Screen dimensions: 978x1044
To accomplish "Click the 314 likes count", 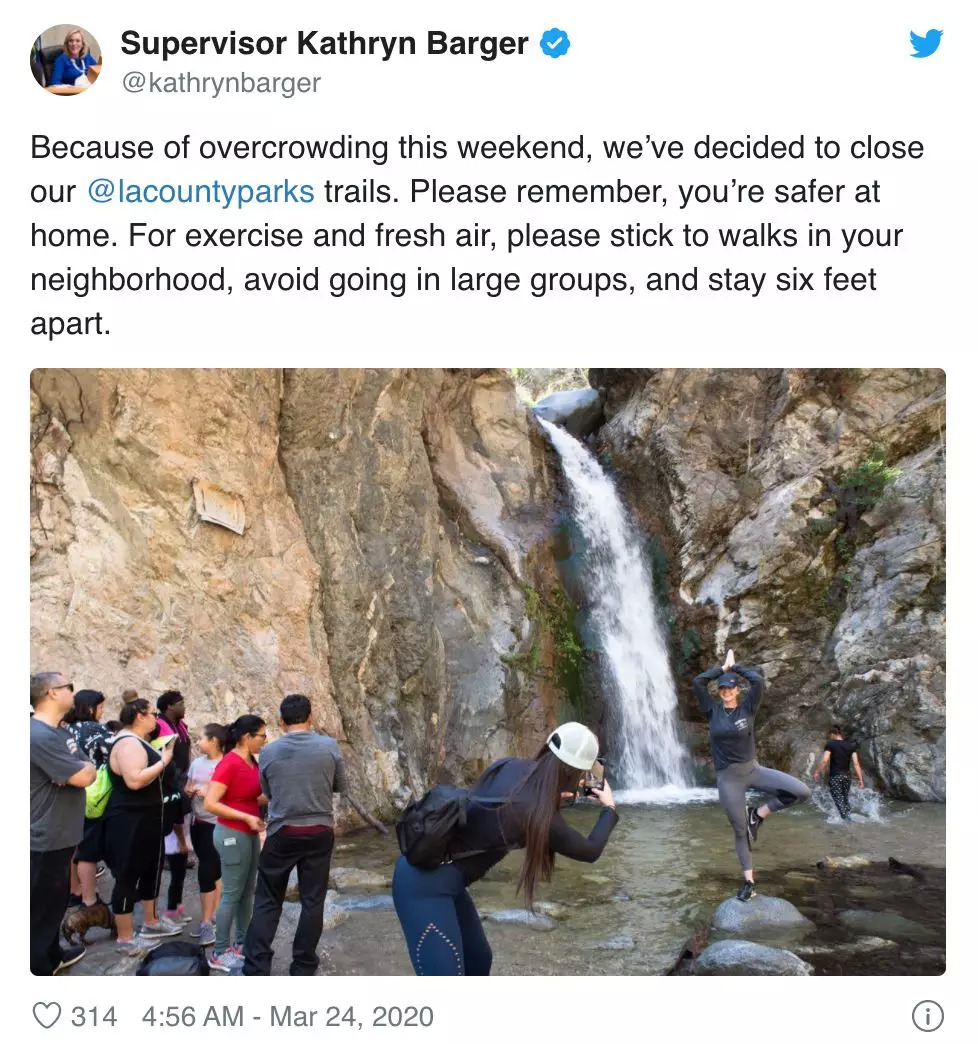I will tap(94, 1017).
